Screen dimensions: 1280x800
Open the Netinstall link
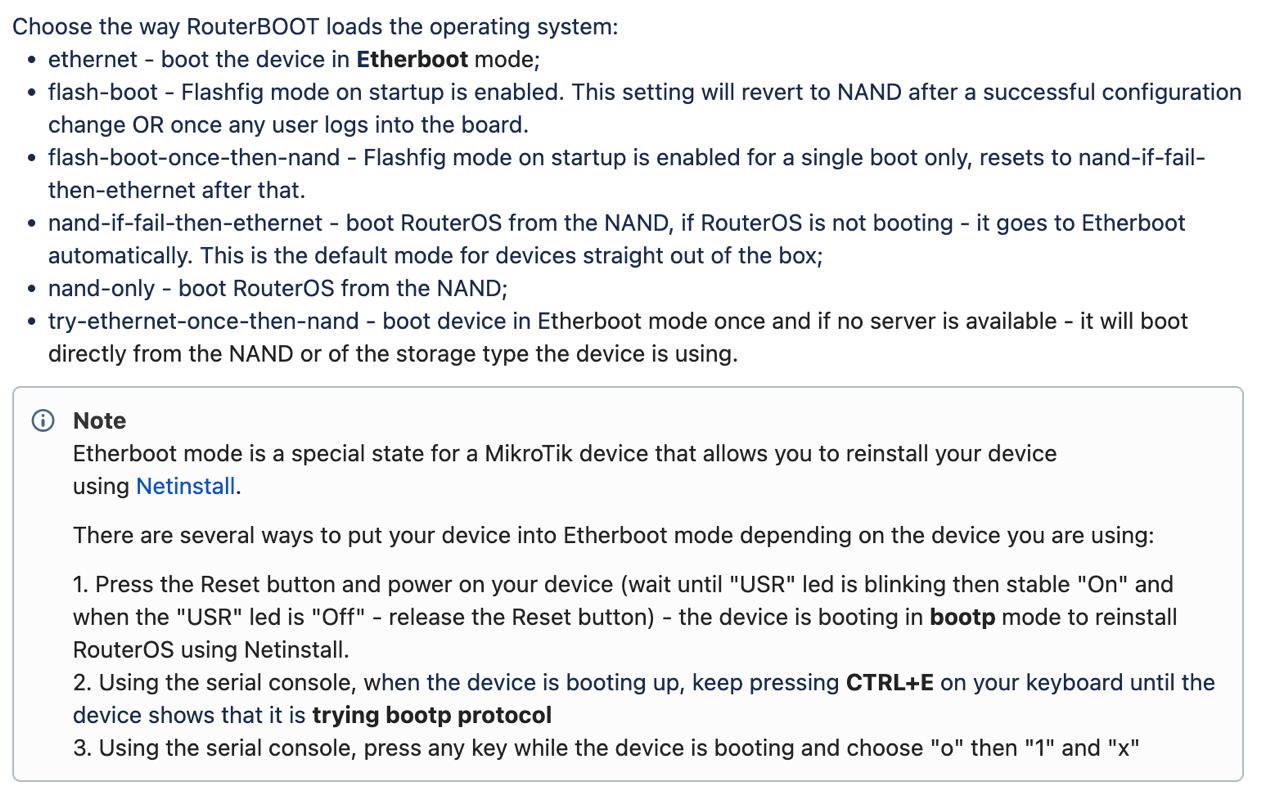click(186, 487)
